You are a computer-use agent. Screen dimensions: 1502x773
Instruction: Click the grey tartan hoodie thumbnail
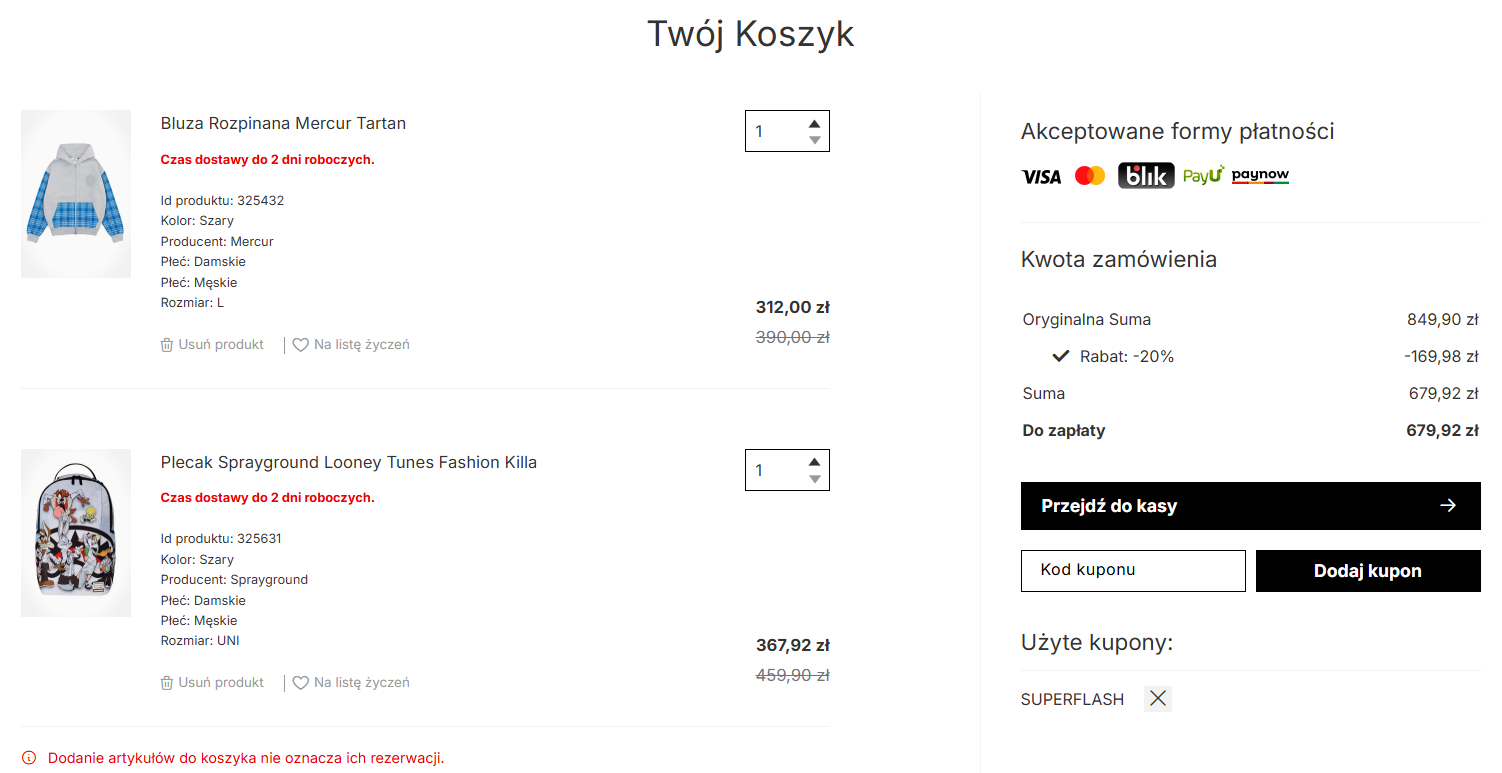(x=76, y=194)
